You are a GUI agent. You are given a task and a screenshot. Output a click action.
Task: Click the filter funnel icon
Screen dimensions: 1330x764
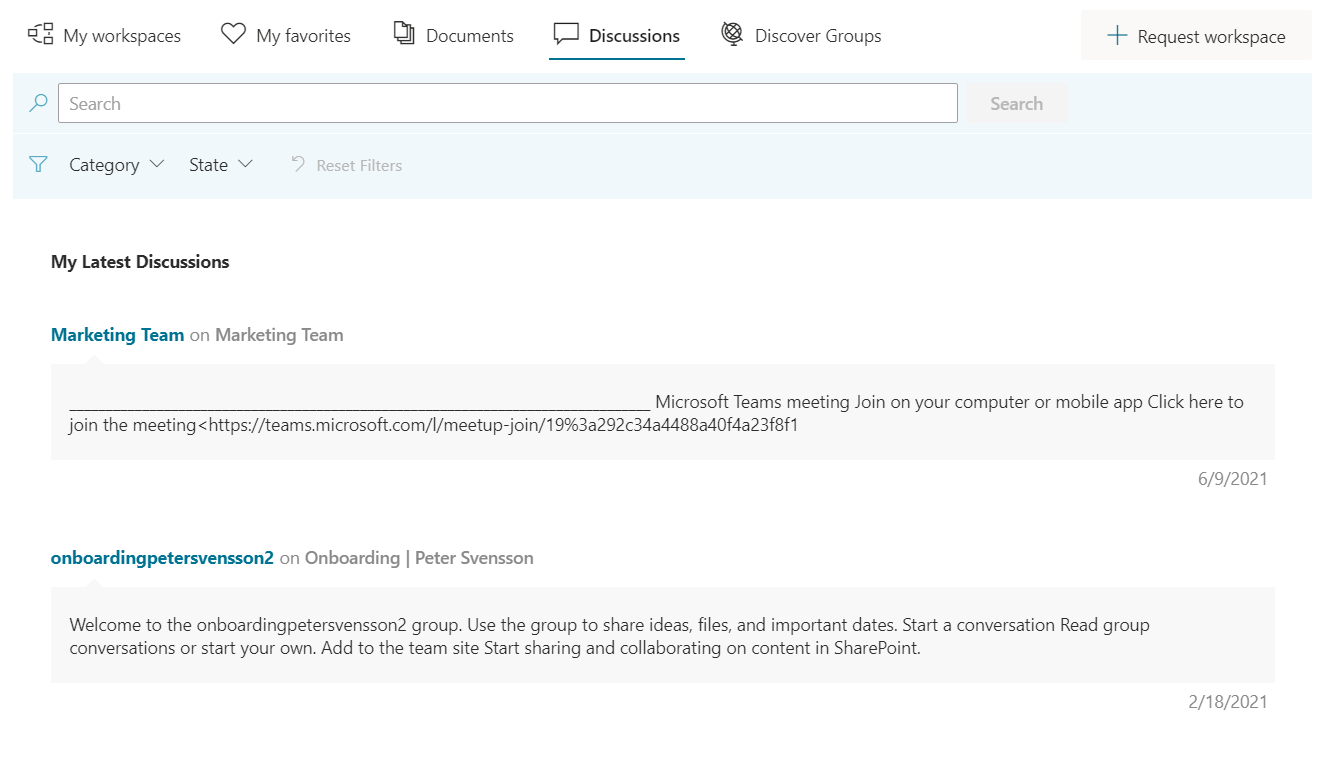coord(38,164)
